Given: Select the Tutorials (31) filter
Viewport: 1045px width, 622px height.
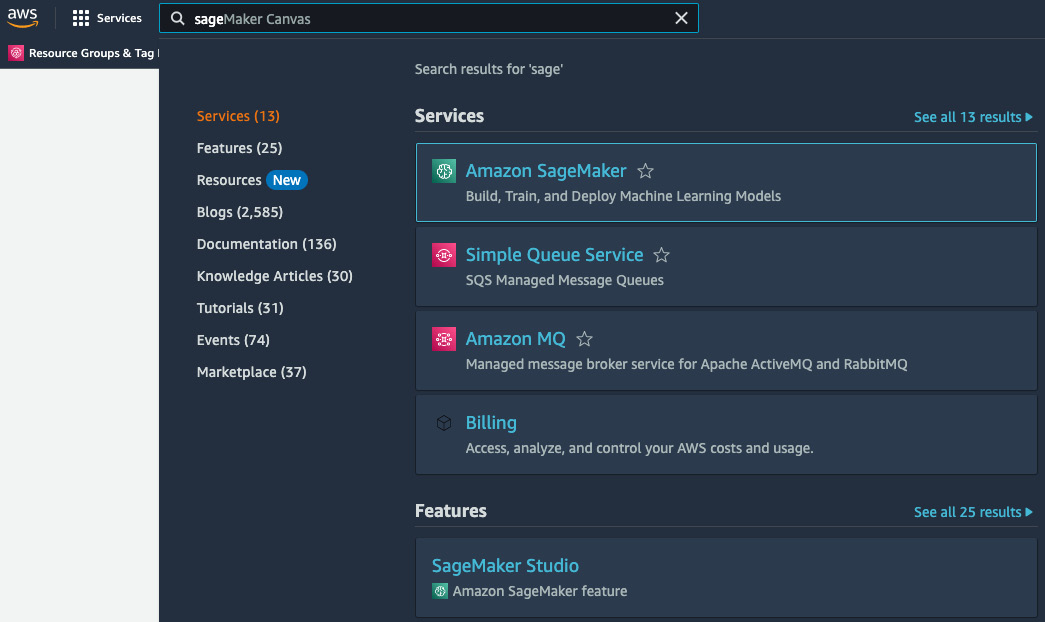Looking at the screenshot, I should pyautogui.click(x=240, y=308).
